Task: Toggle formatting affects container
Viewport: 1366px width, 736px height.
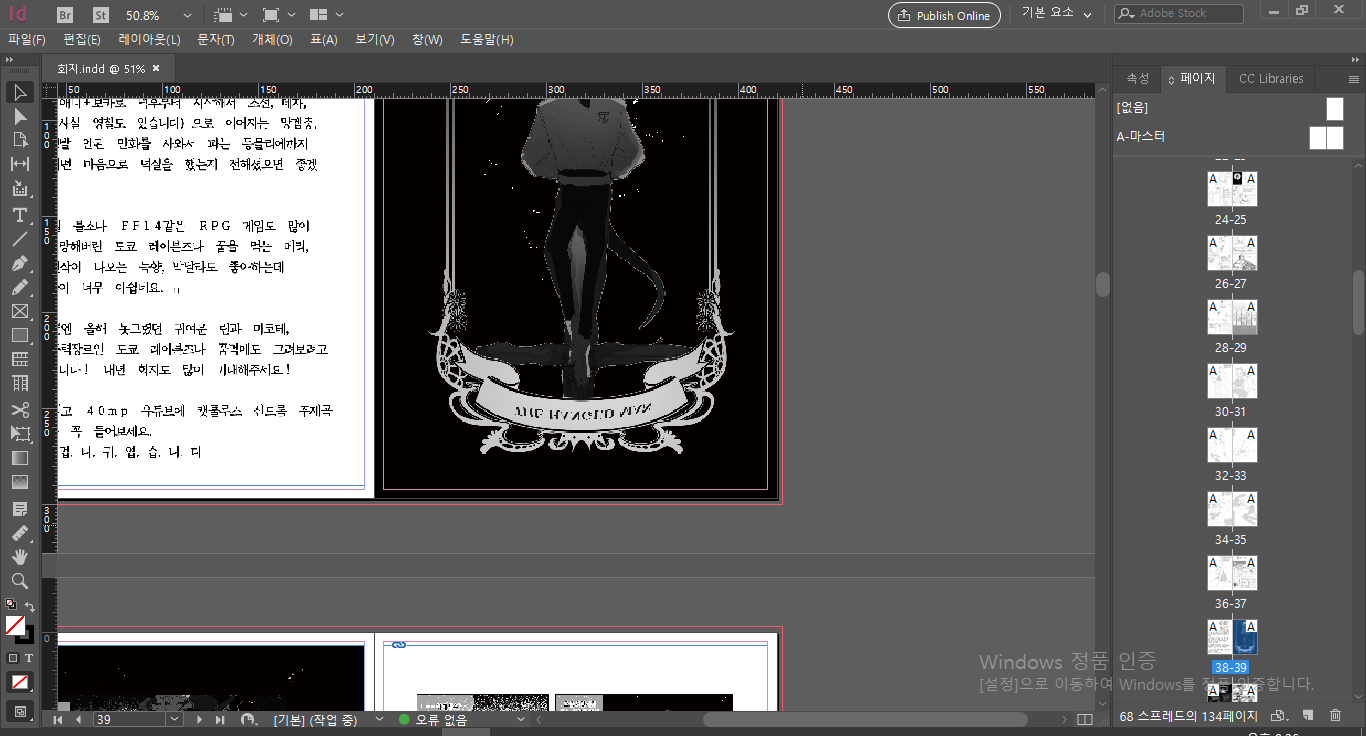Action: pyautogui.click(x=13, y=658)
